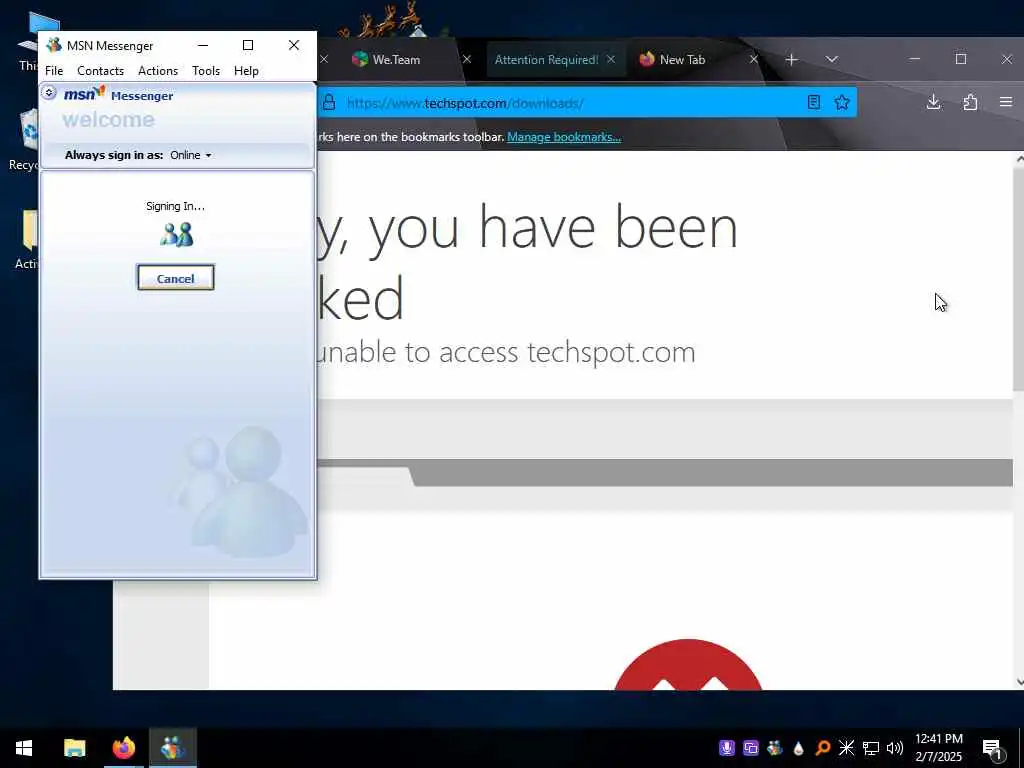Click the purple screens tray icon
The image size is (1024, 768).
[751, 748]
